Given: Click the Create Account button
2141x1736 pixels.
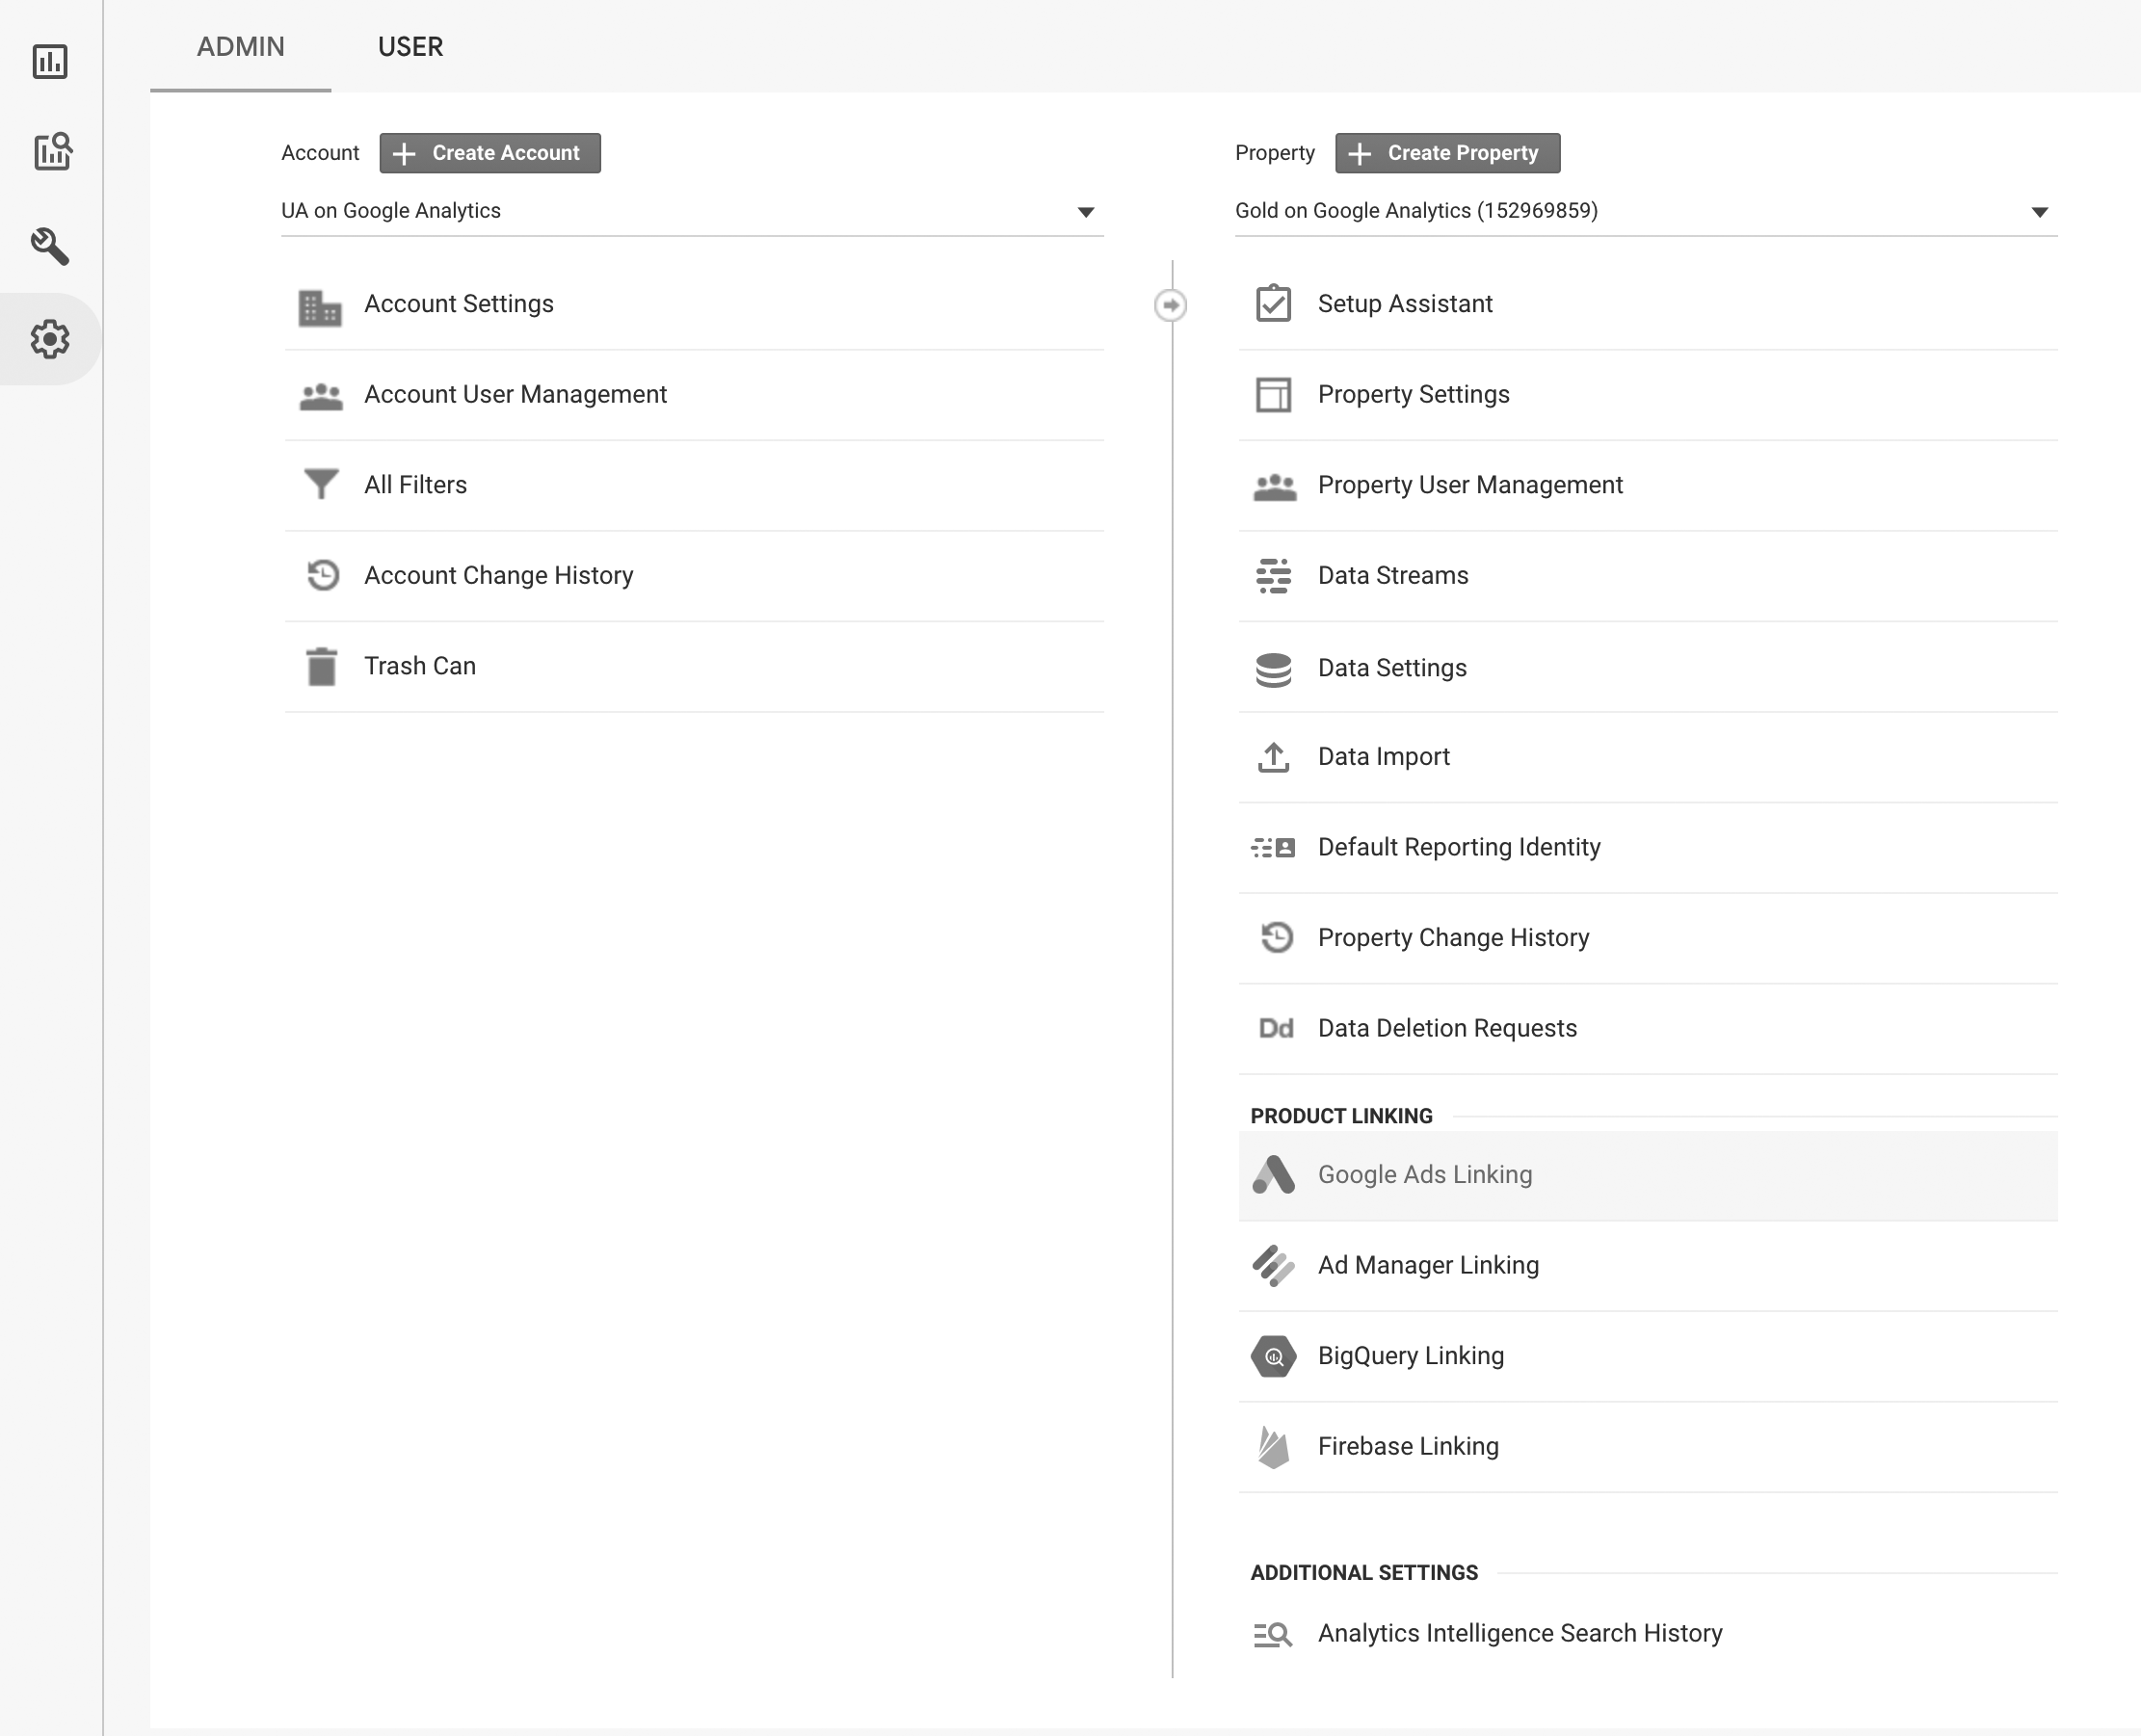Looking at the screenshot, I should click(490, 153).
